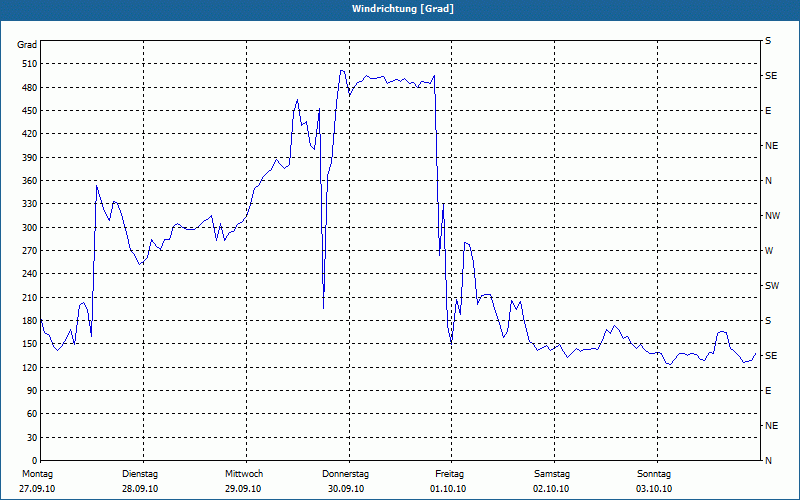Select the date '01.10.10'
800x500 pixels.
[x=448, y=489]
